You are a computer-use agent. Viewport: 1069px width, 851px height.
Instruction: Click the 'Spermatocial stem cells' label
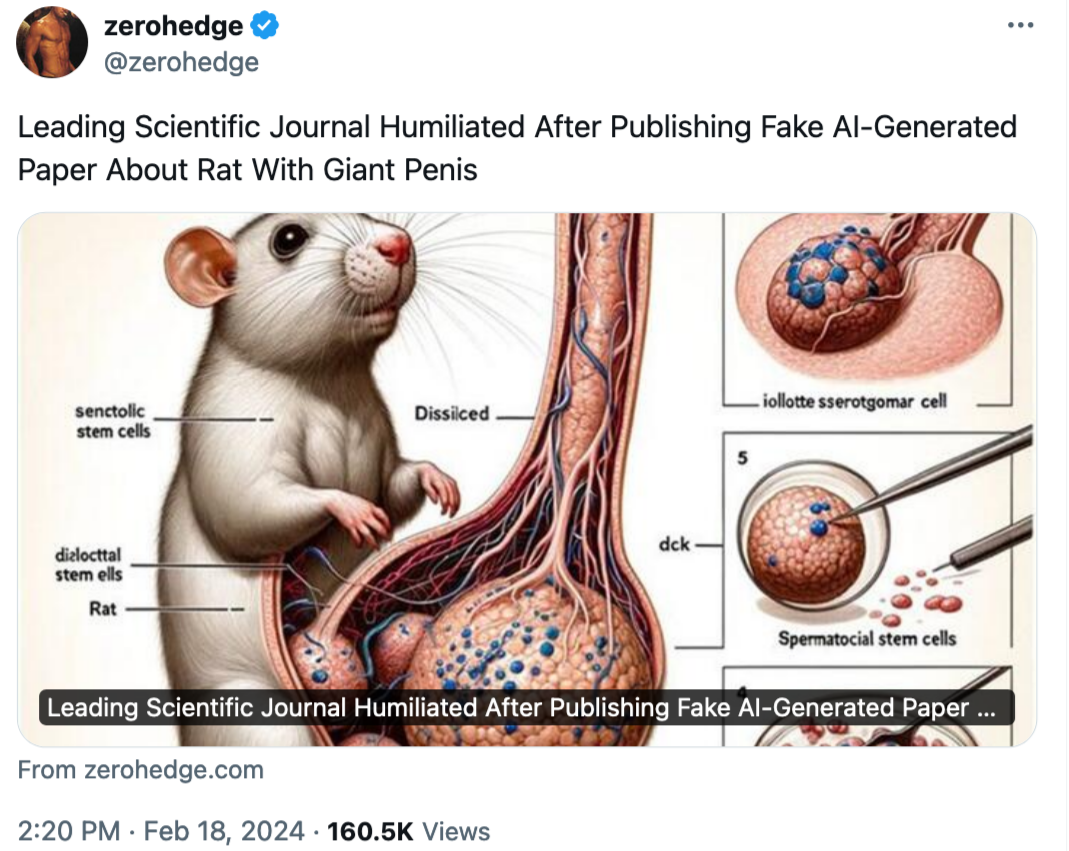coord(867,639)
